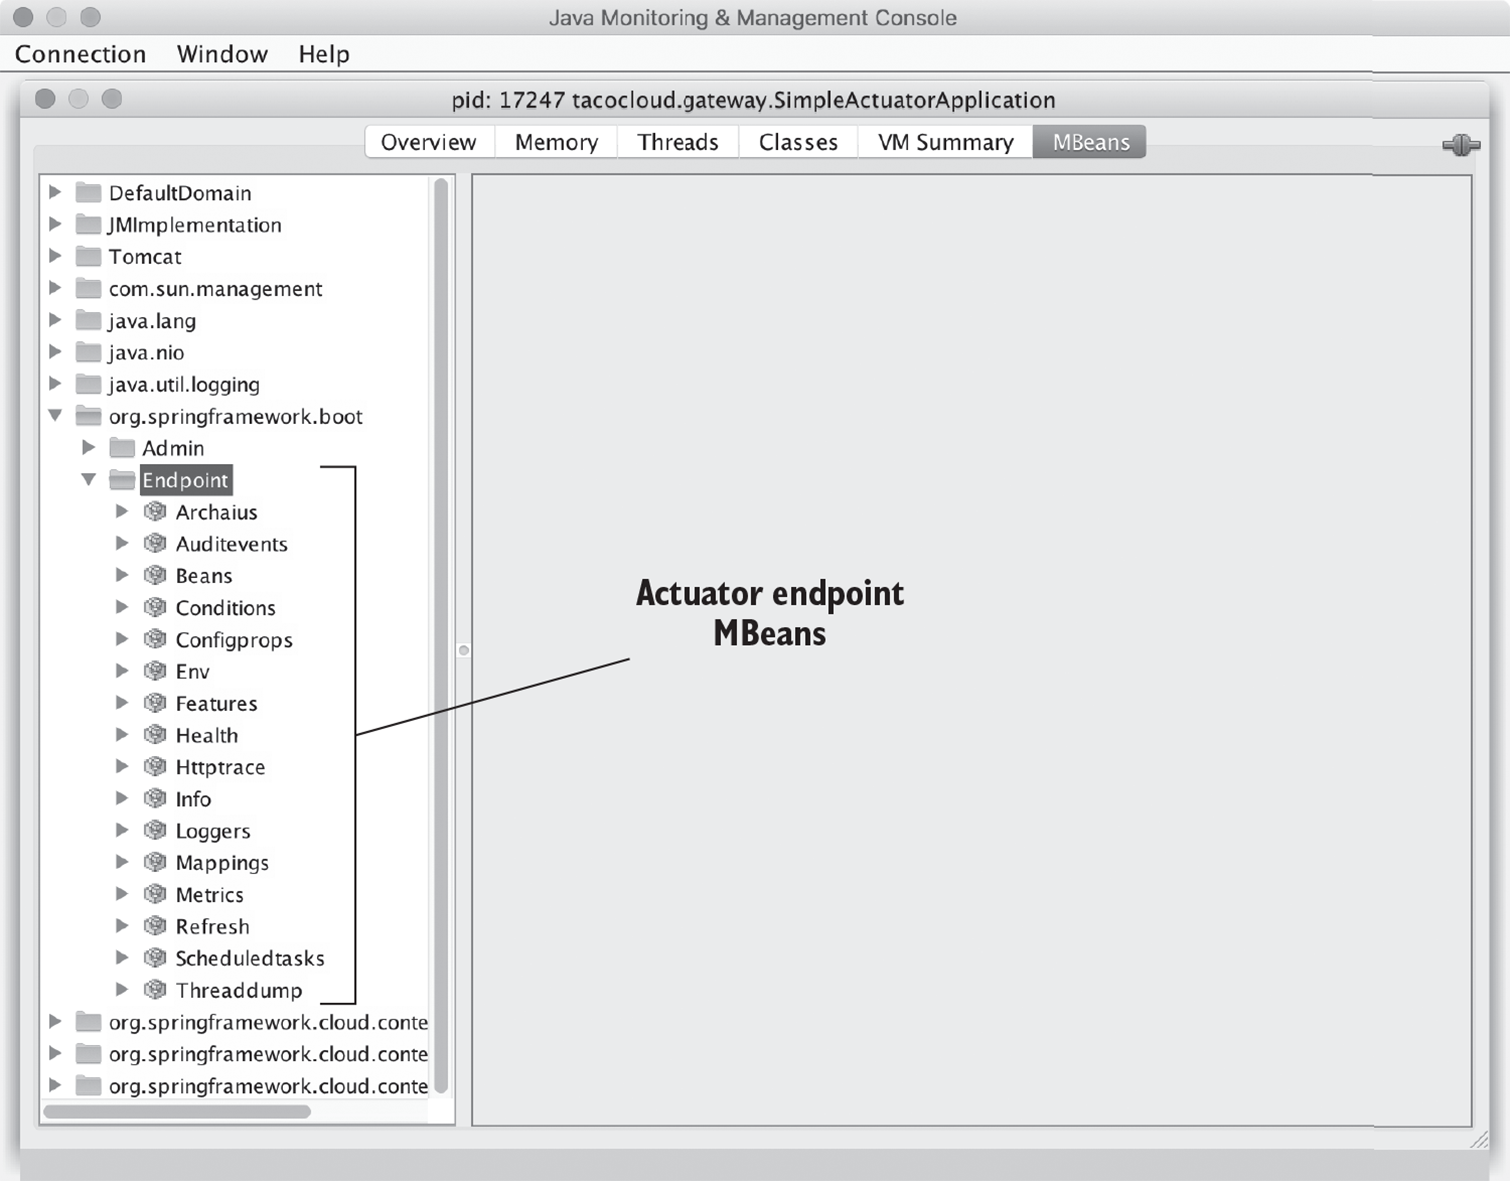Select the Httptrace tree item

click(220, 767)
